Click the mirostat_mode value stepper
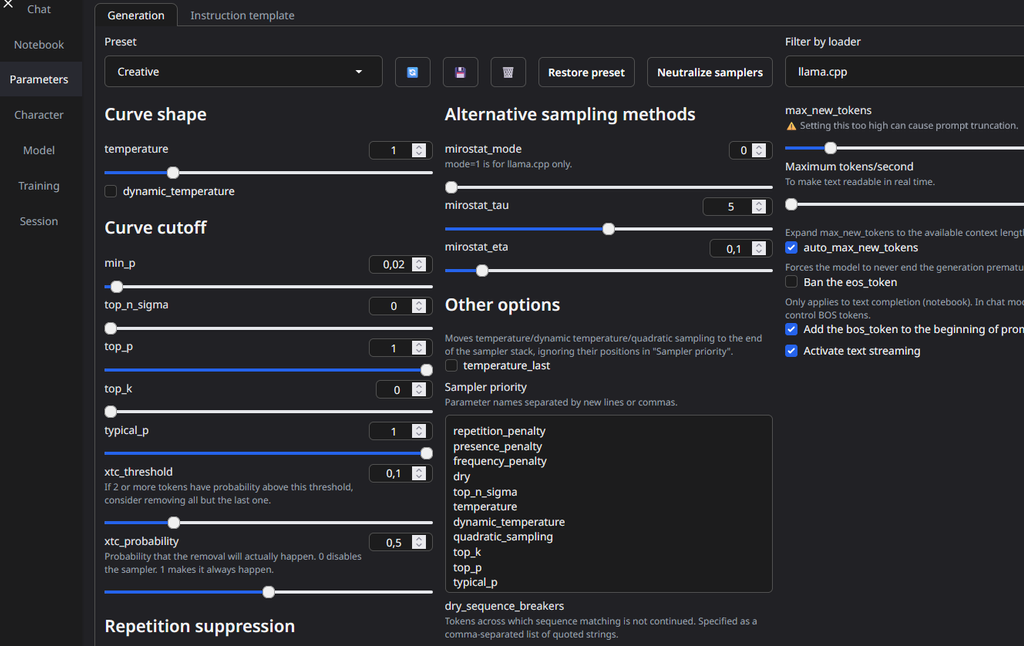This screenshot has height=646, width=1024. [758, 150]
